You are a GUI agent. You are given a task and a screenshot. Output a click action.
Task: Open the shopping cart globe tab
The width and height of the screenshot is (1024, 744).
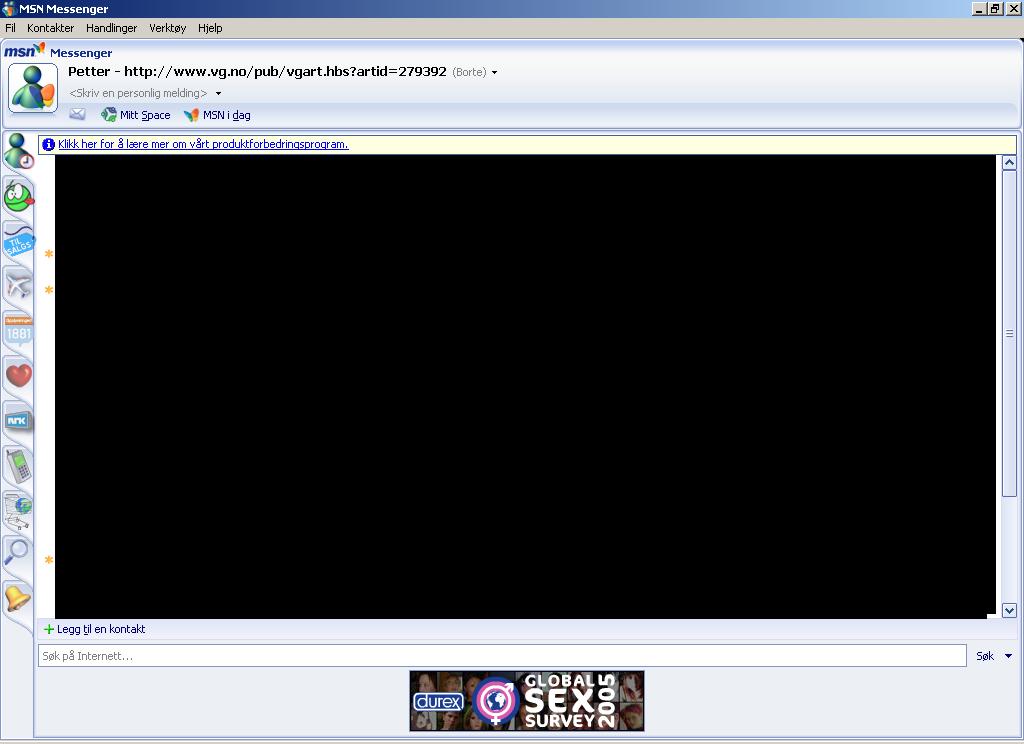click(18, 510)
